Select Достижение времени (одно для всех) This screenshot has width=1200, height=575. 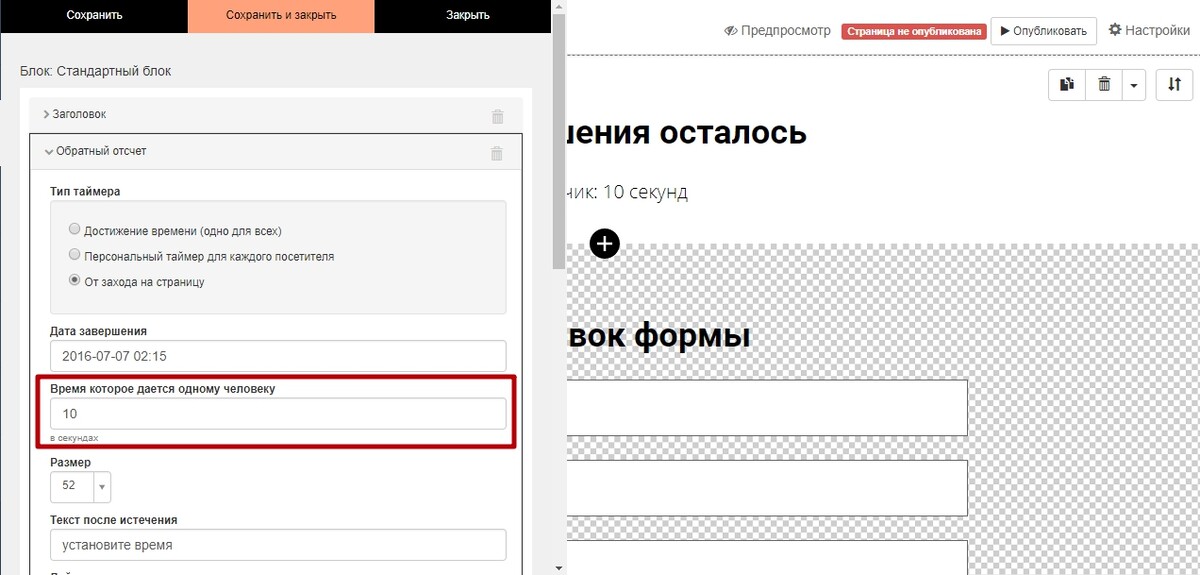74,229
